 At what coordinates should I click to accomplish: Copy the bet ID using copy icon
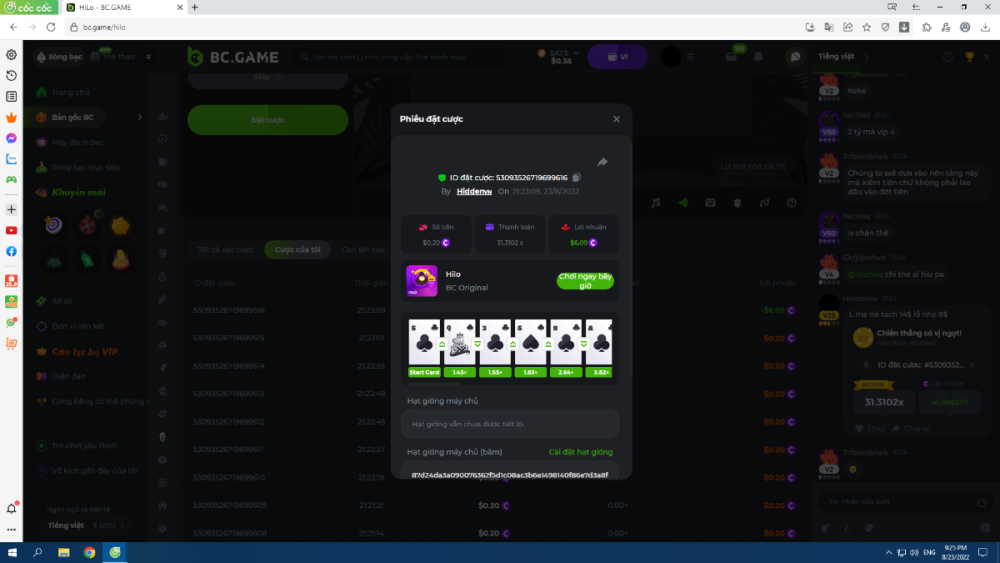[x=576, y=178]
